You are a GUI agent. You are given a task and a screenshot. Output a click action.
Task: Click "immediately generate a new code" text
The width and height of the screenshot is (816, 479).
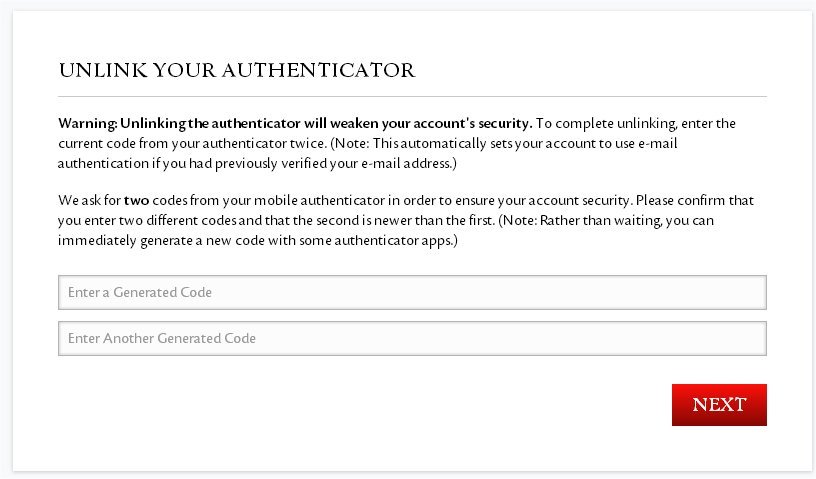click(158, 241)
